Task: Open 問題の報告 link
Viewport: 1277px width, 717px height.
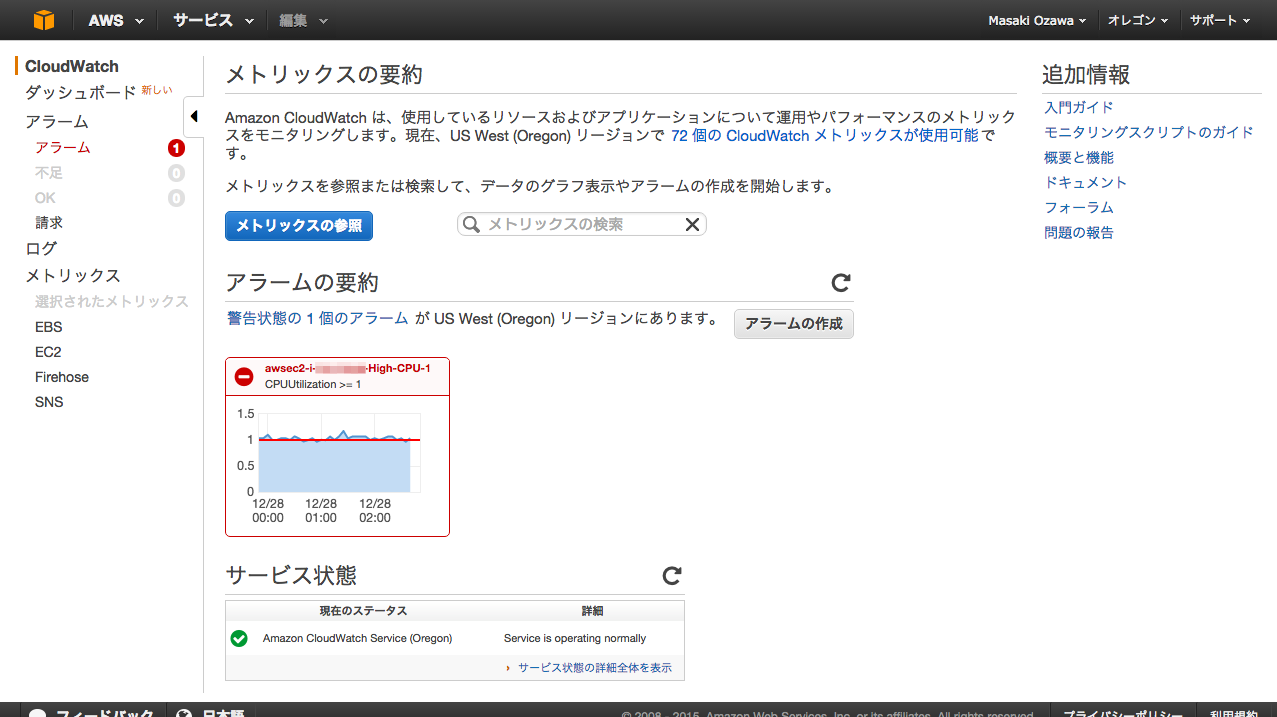Action: (1079, 232)
